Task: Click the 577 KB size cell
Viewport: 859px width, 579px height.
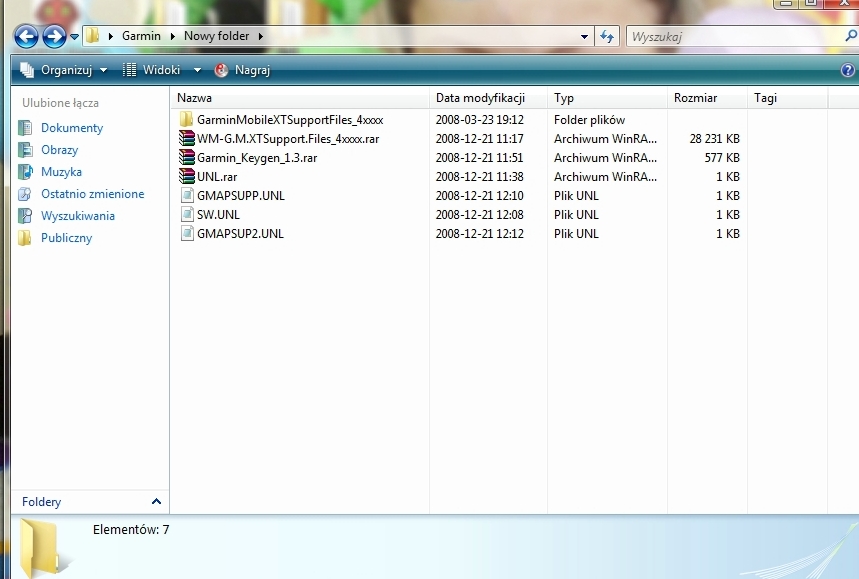Action: coord(722,158)
